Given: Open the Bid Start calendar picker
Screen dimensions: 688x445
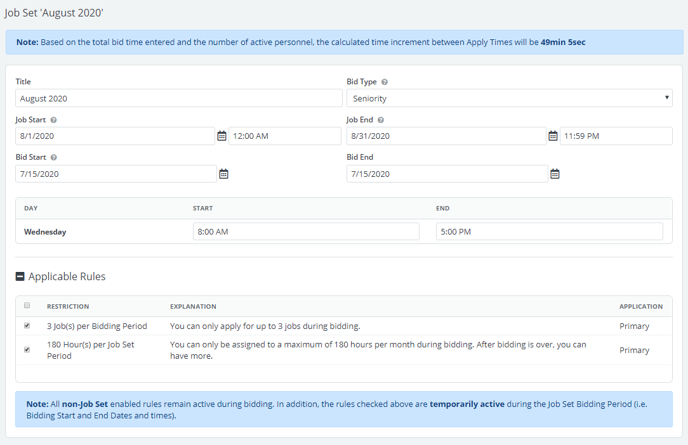Looking at the screenshot, I should coord(224,174).
